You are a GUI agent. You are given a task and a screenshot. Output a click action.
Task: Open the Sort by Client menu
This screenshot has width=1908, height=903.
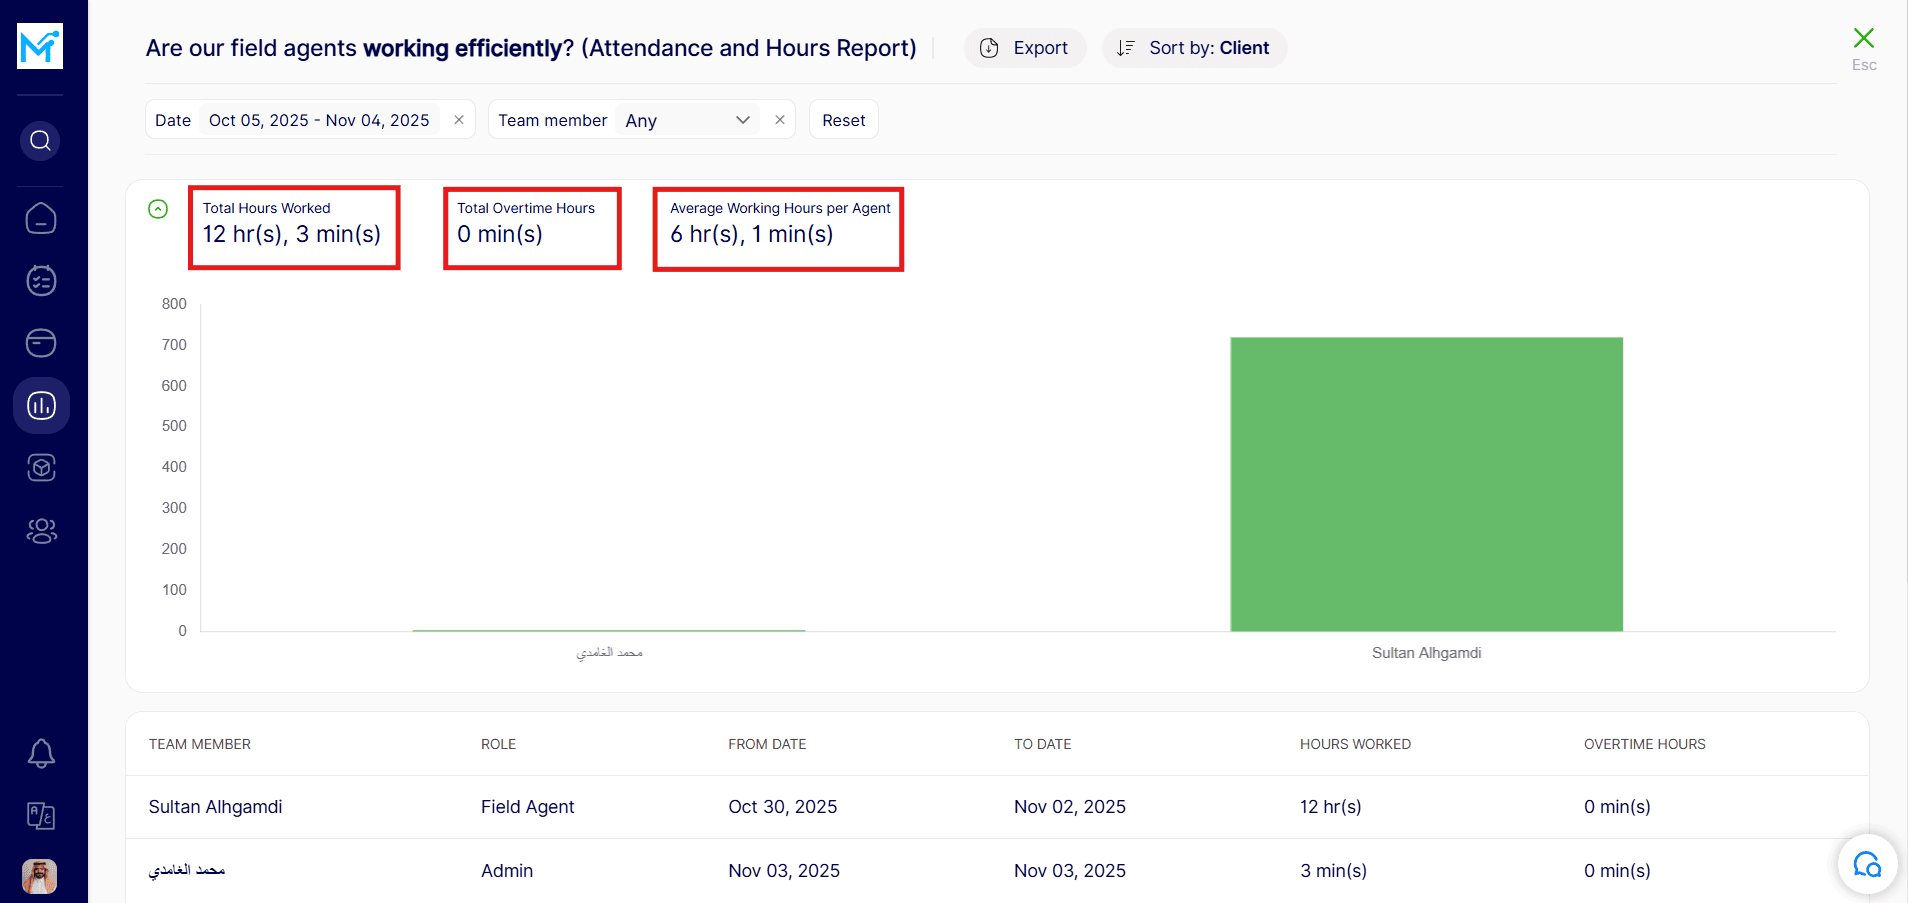(1194, 48)
